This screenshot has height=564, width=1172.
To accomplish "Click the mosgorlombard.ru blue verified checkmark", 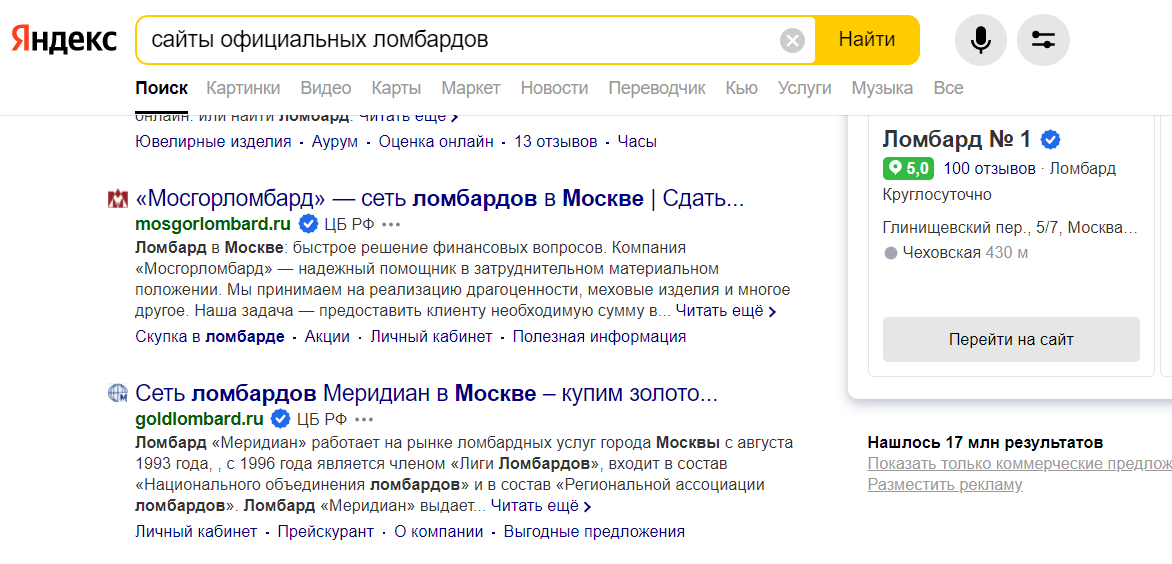I will pyautogui.click(x=307, y=223).
